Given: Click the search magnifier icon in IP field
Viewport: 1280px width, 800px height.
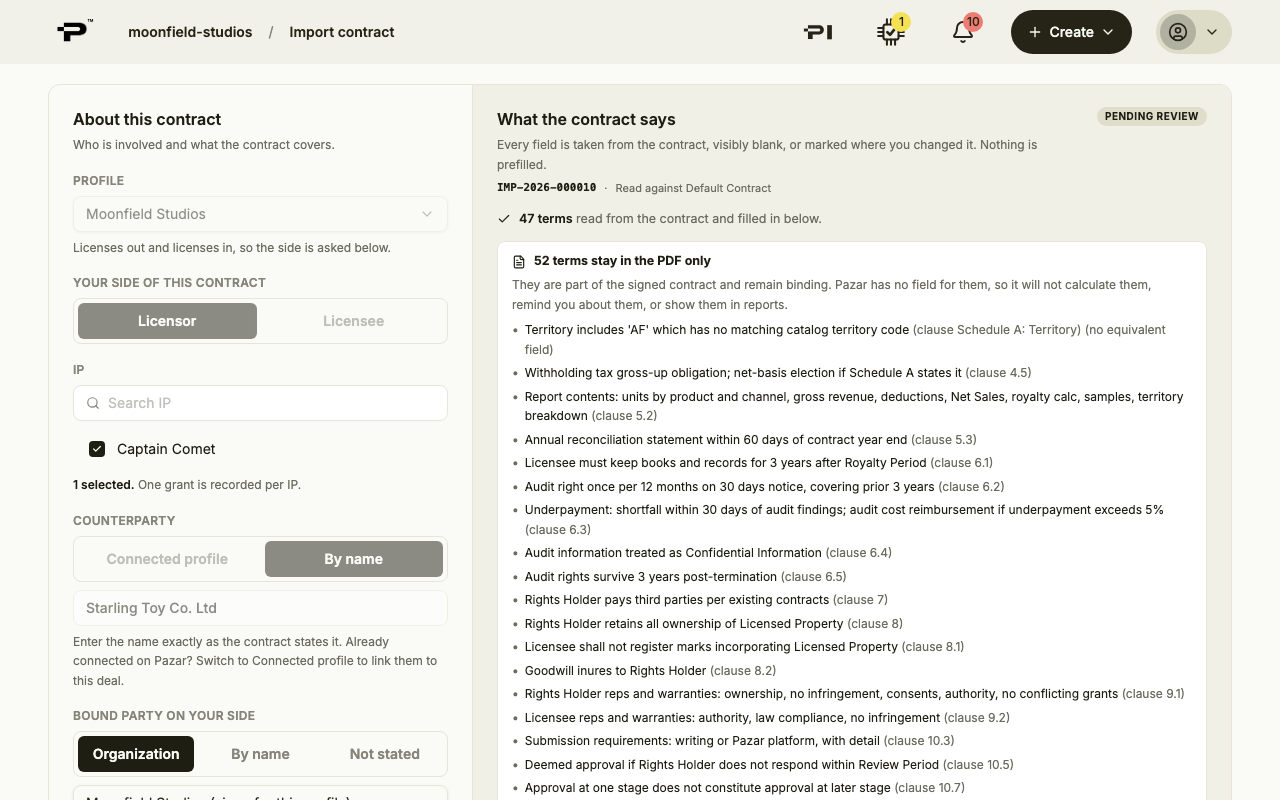Looking at the screenshot, I should [93, 403].
